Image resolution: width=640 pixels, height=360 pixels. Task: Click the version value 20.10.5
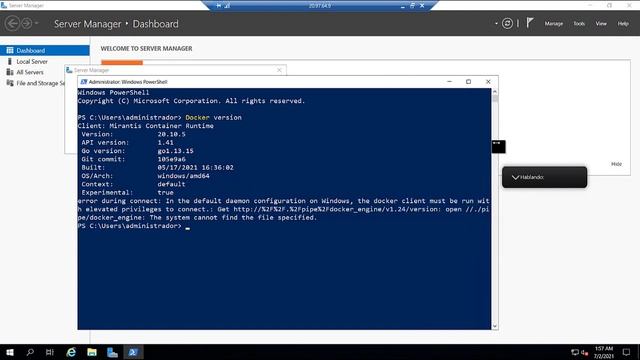click(171, 134)
